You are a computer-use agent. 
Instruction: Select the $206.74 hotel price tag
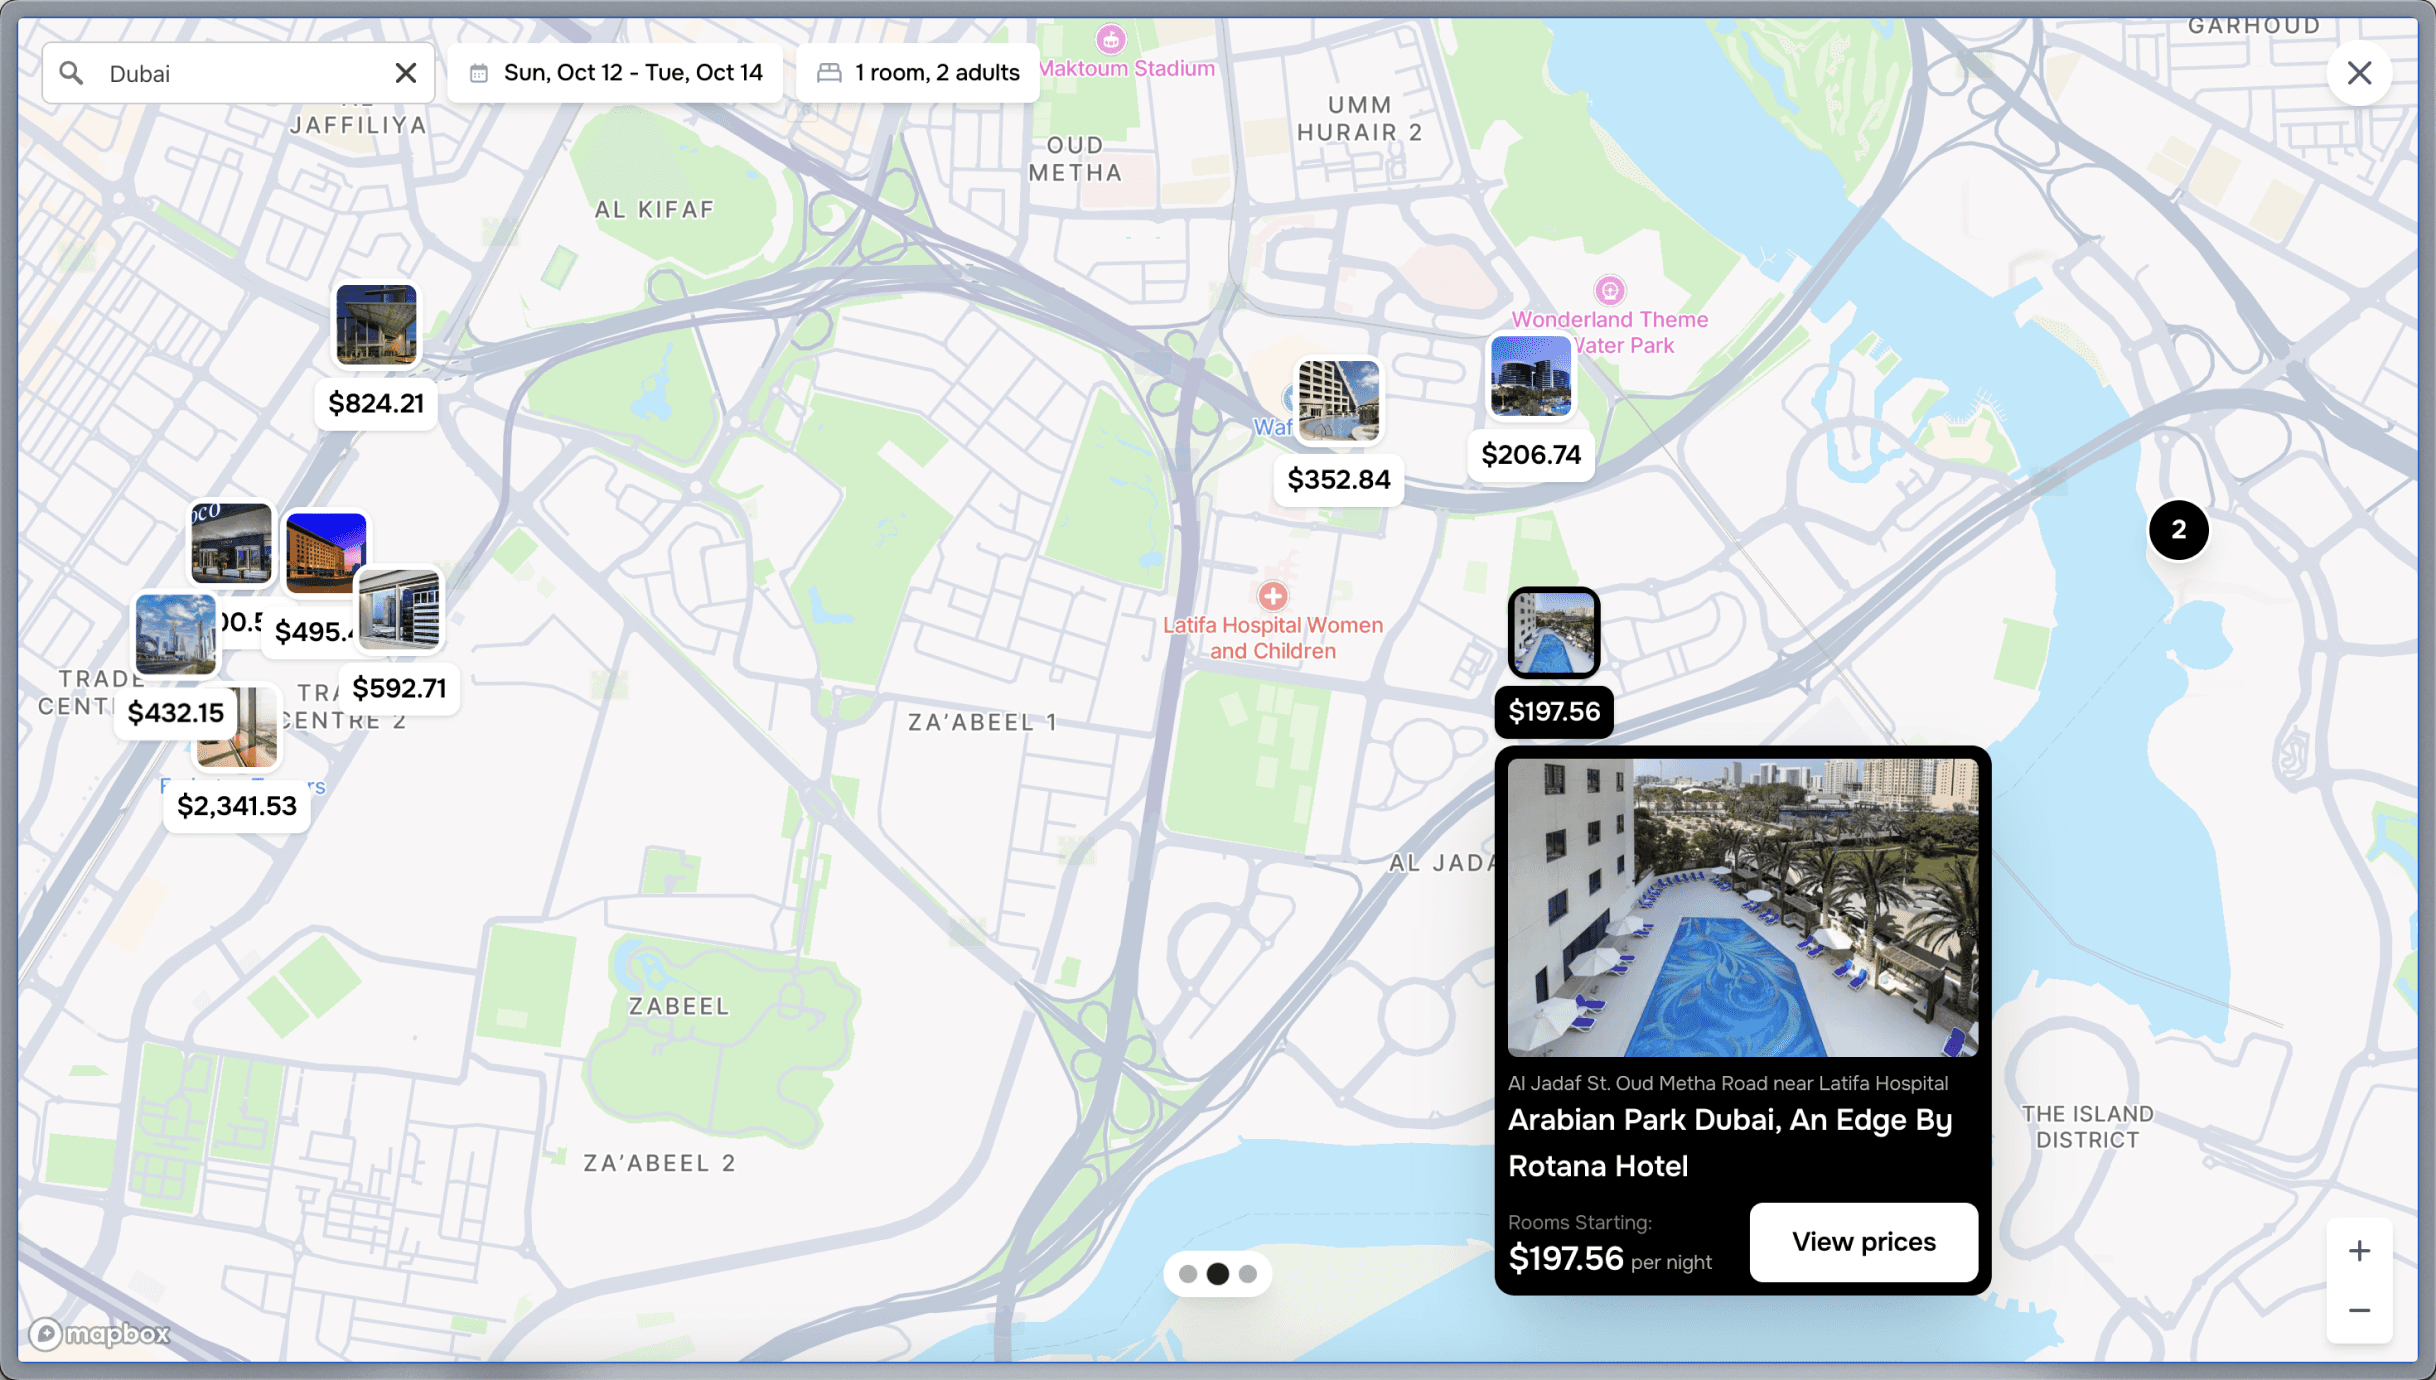[1530, 455]
